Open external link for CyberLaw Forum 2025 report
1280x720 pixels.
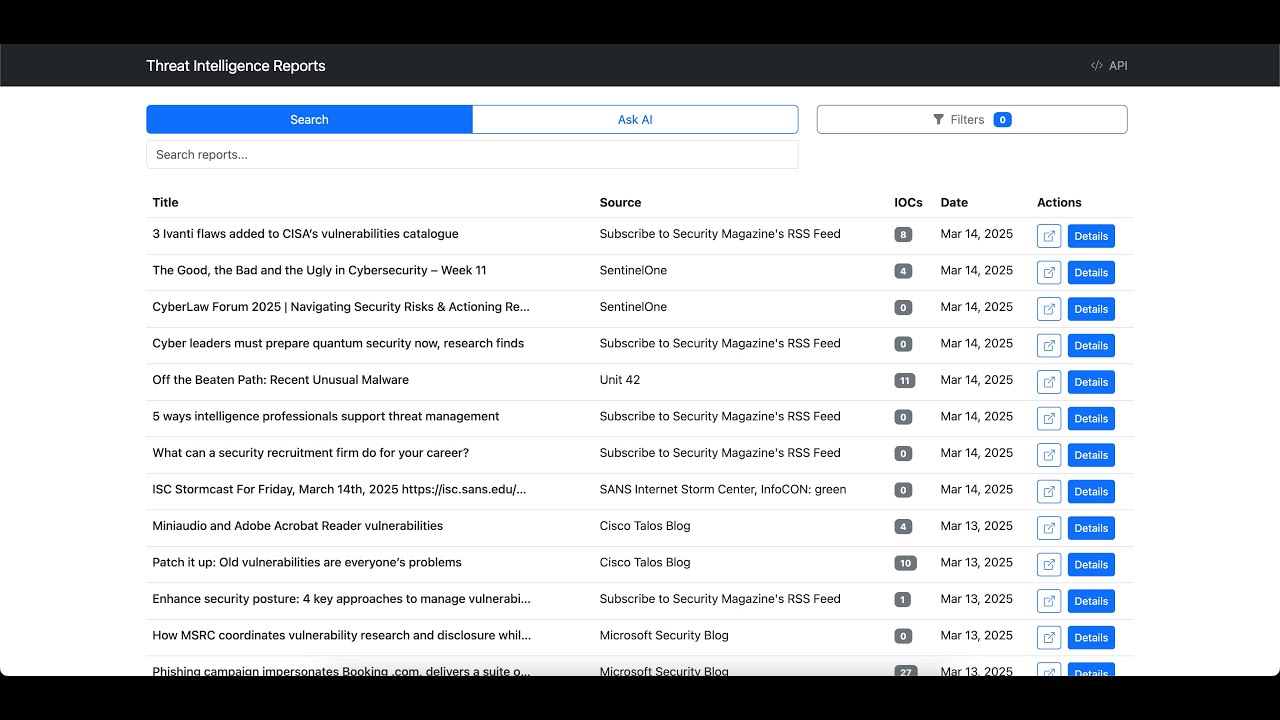1049,309
